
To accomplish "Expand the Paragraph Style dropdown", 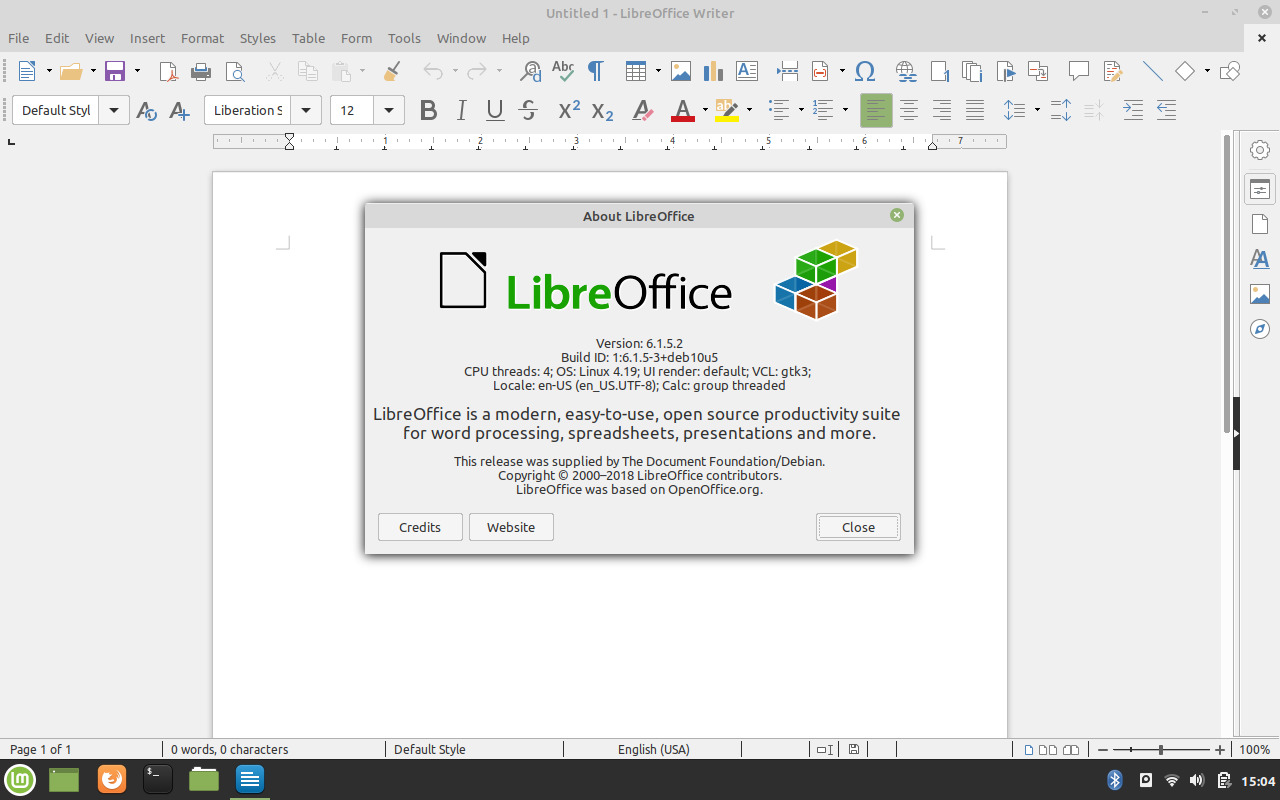I will coord(114,110).
